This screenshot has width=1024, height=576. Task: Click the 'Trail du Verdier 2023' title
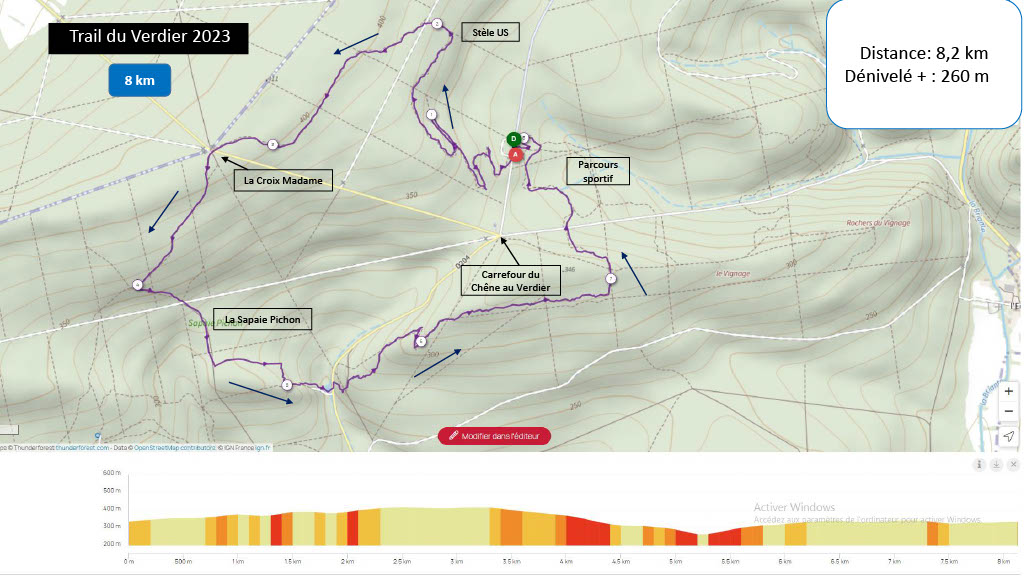coord(149,37)
